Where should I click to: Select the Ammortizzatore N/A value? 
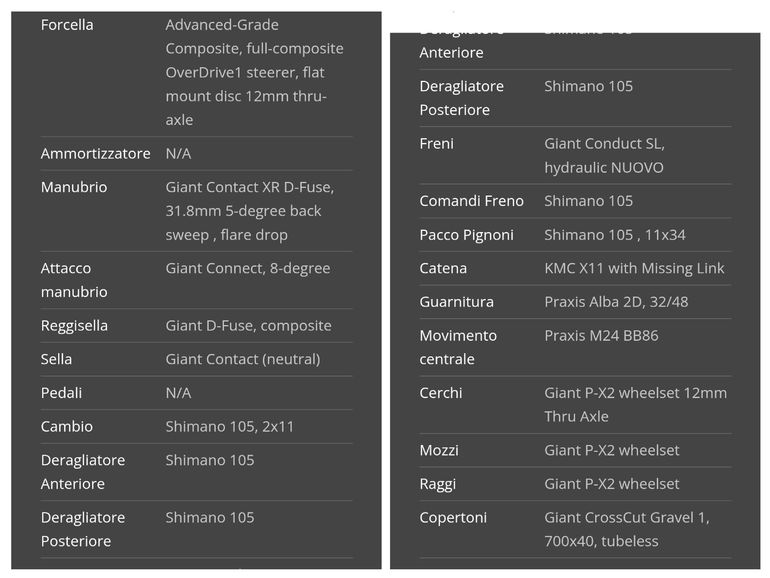pos(178,154)
